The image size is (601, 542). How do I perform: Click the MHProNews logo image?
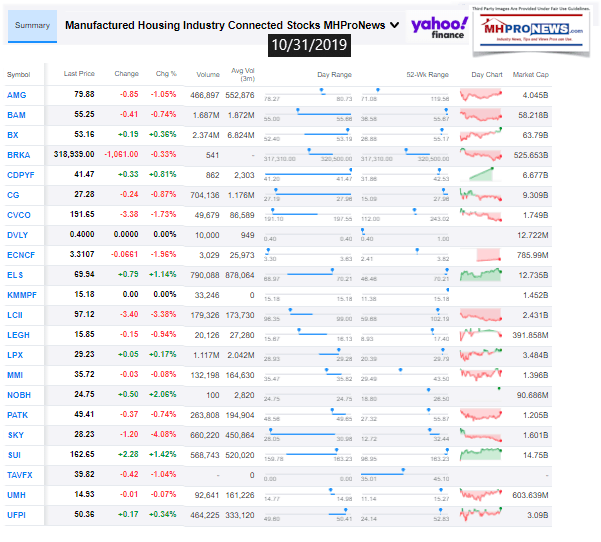click(532, 31)
